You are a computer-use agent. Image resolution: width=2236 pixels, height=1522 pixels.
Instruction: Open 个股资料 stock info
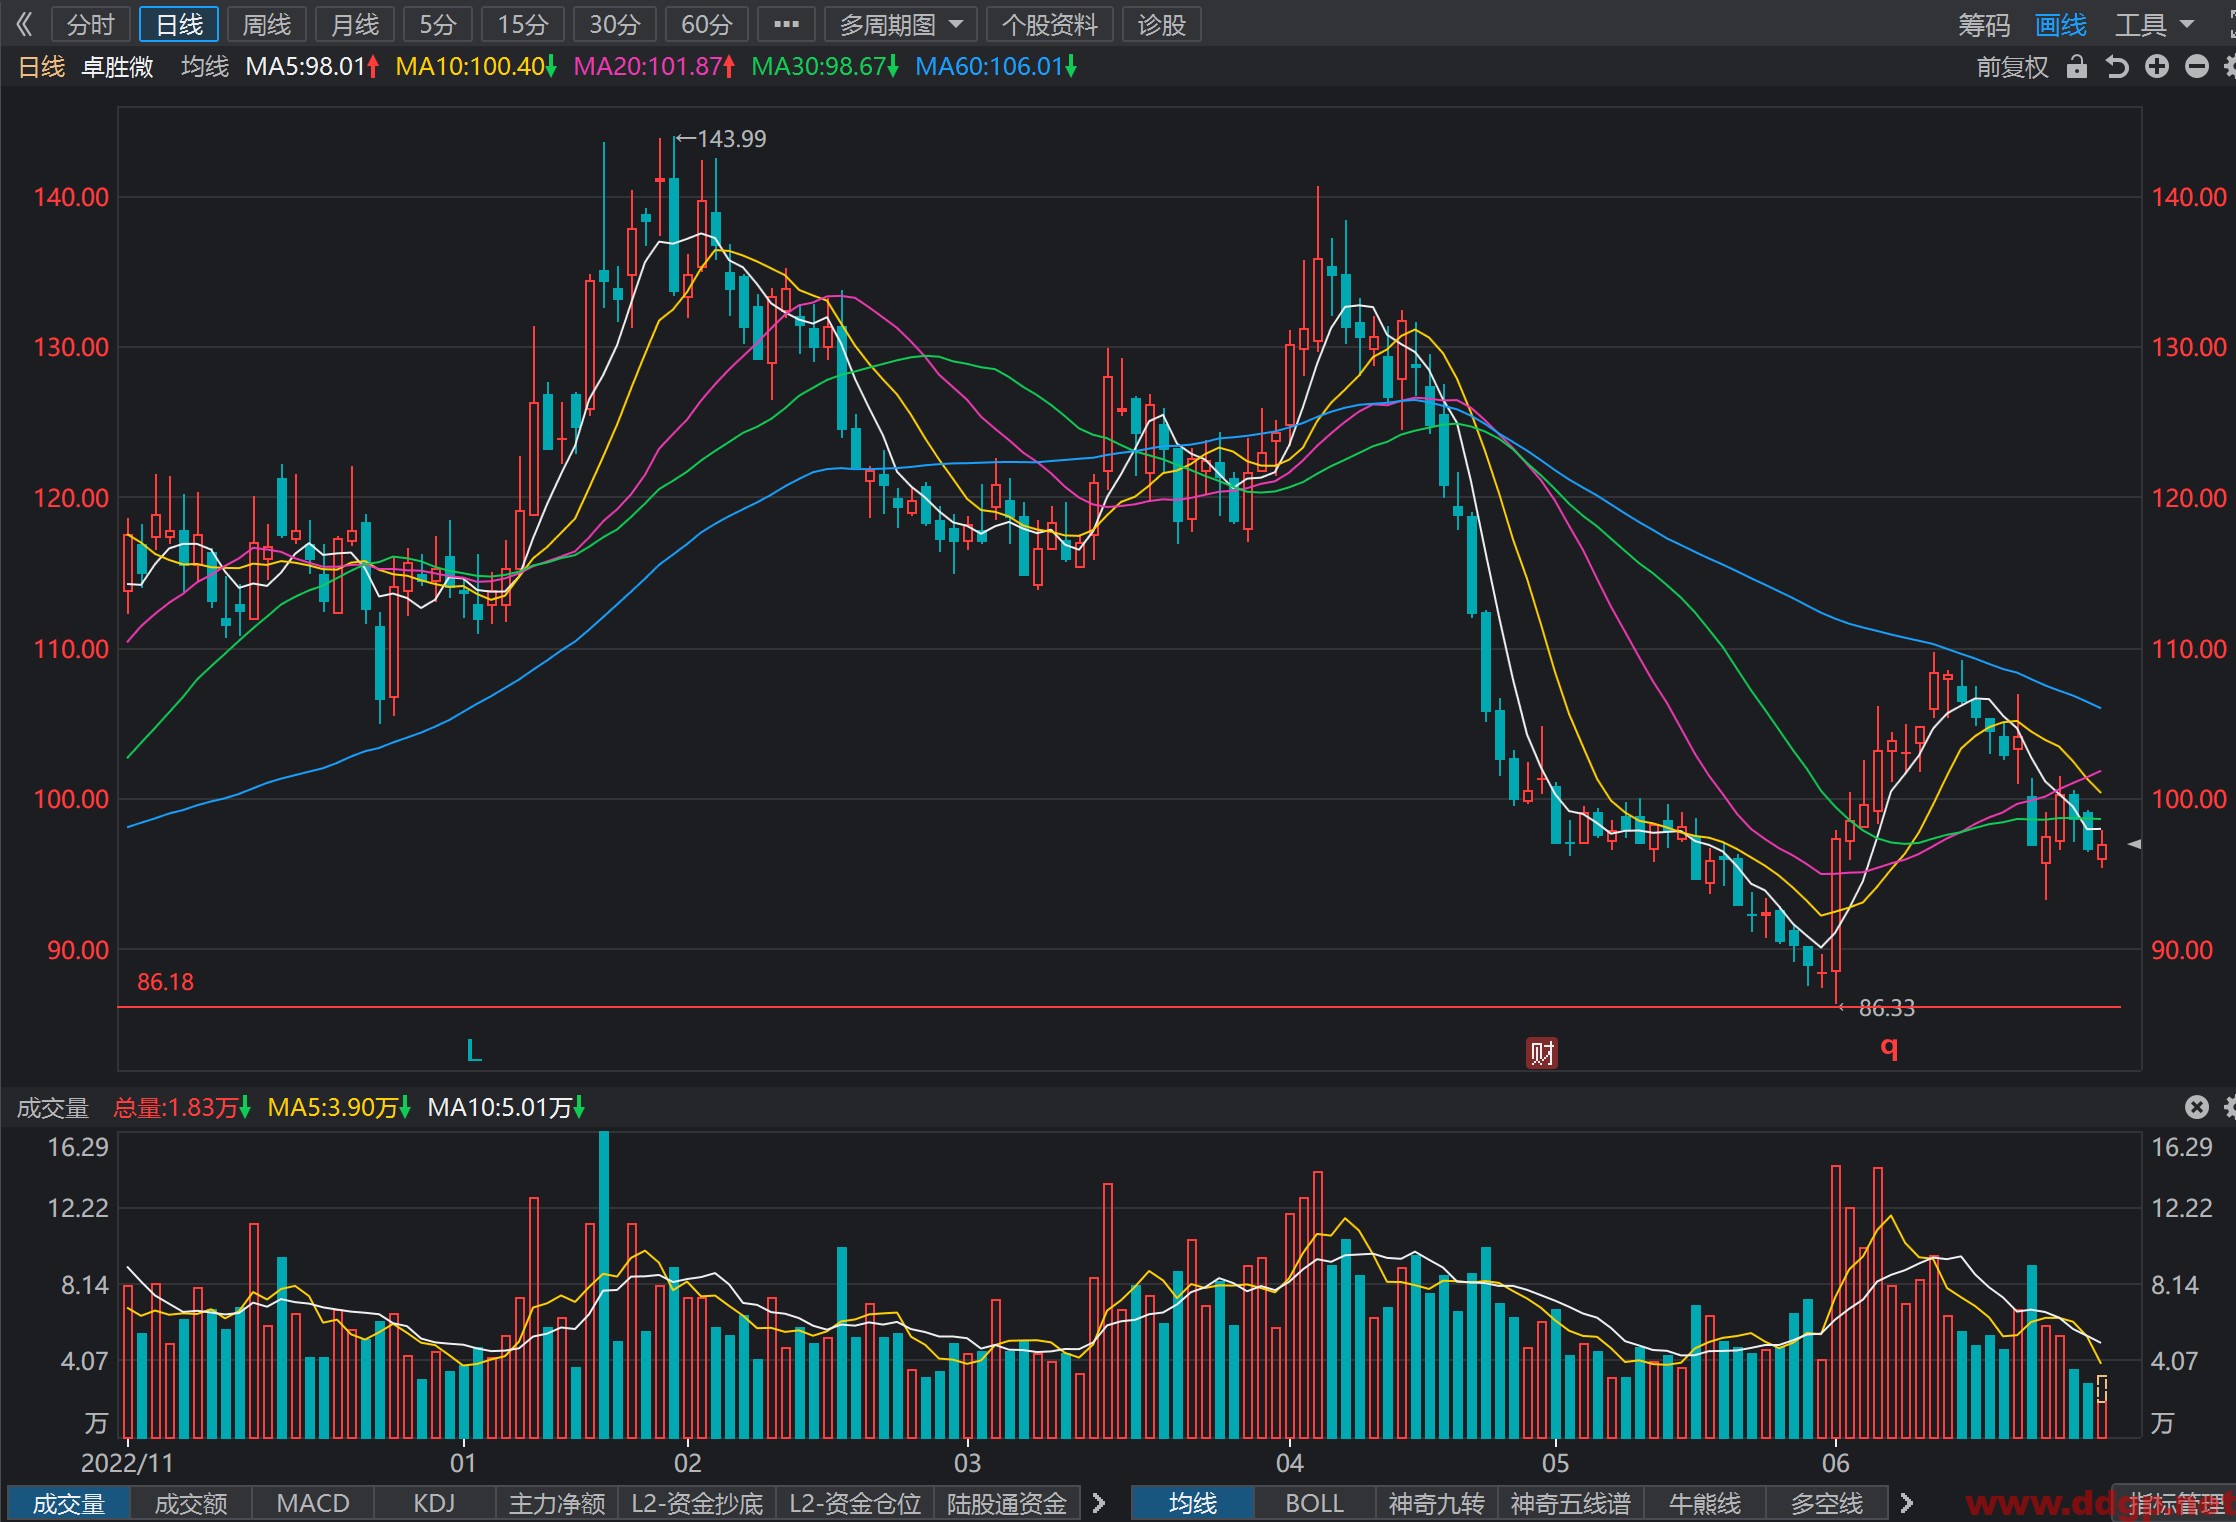coord(1050,24)
